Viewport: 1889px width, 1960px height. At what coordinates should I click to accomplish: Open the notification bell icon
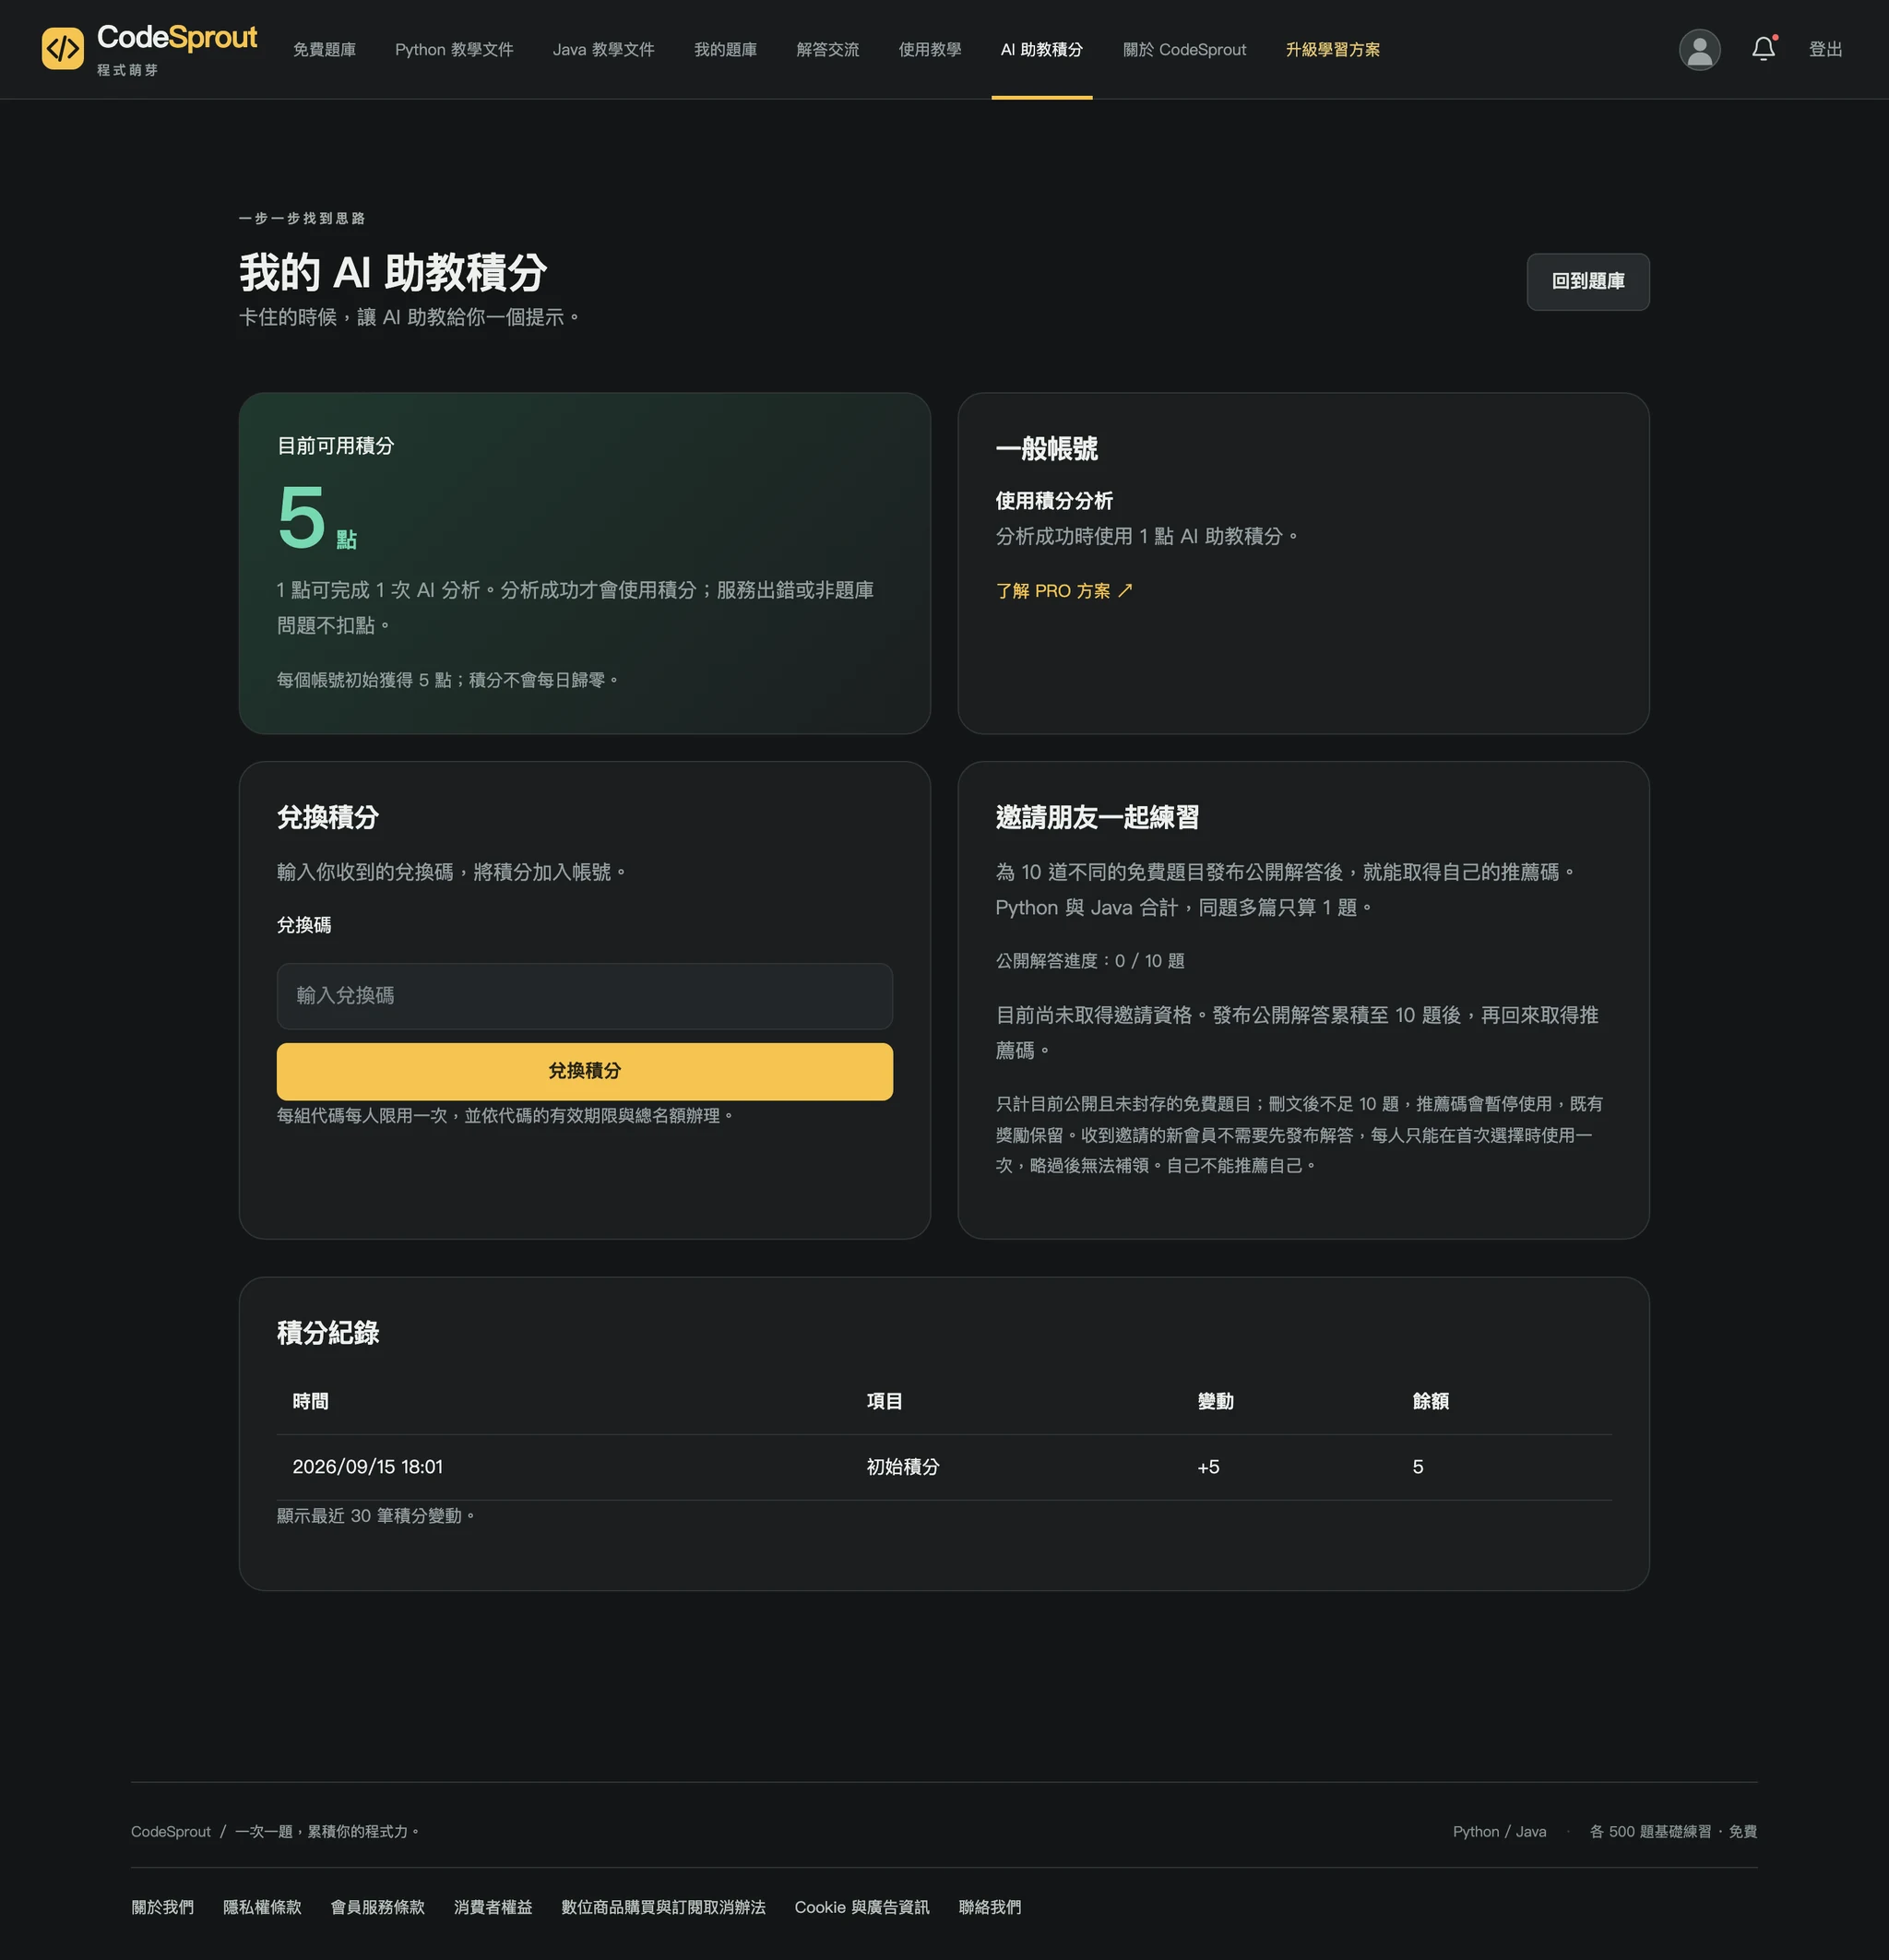point(1764,49)
